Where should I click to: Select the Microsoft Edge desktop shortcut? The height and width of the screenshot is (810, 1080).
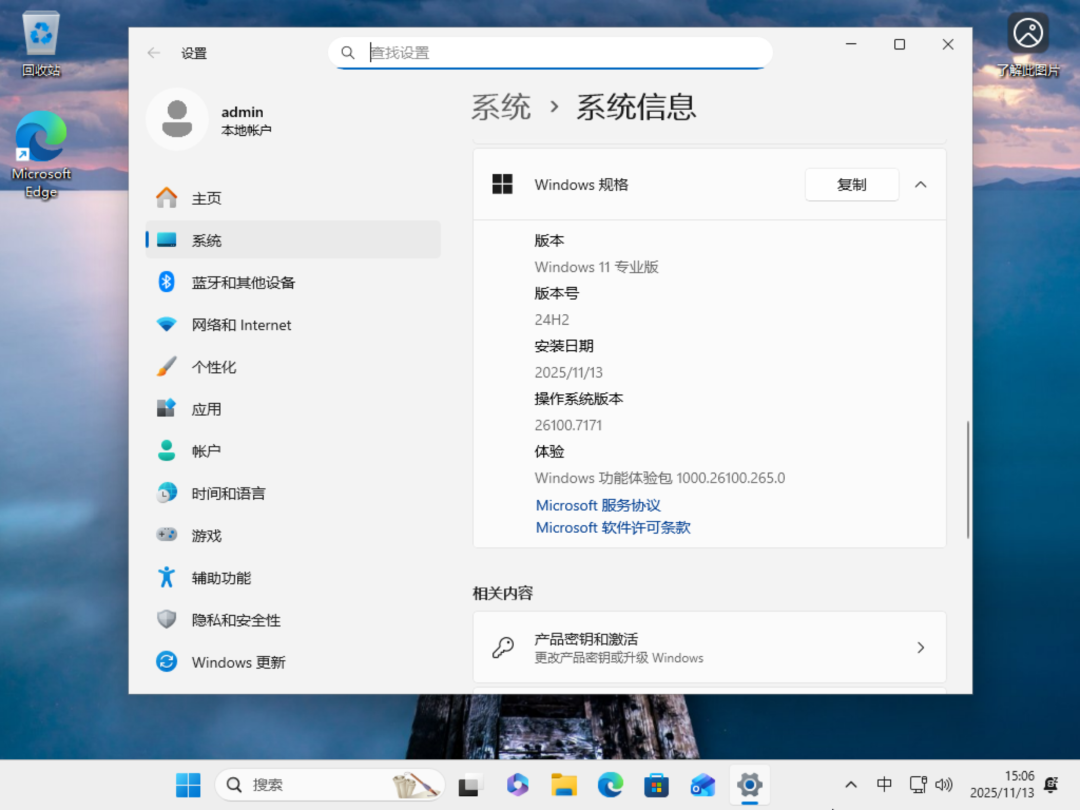41,156
